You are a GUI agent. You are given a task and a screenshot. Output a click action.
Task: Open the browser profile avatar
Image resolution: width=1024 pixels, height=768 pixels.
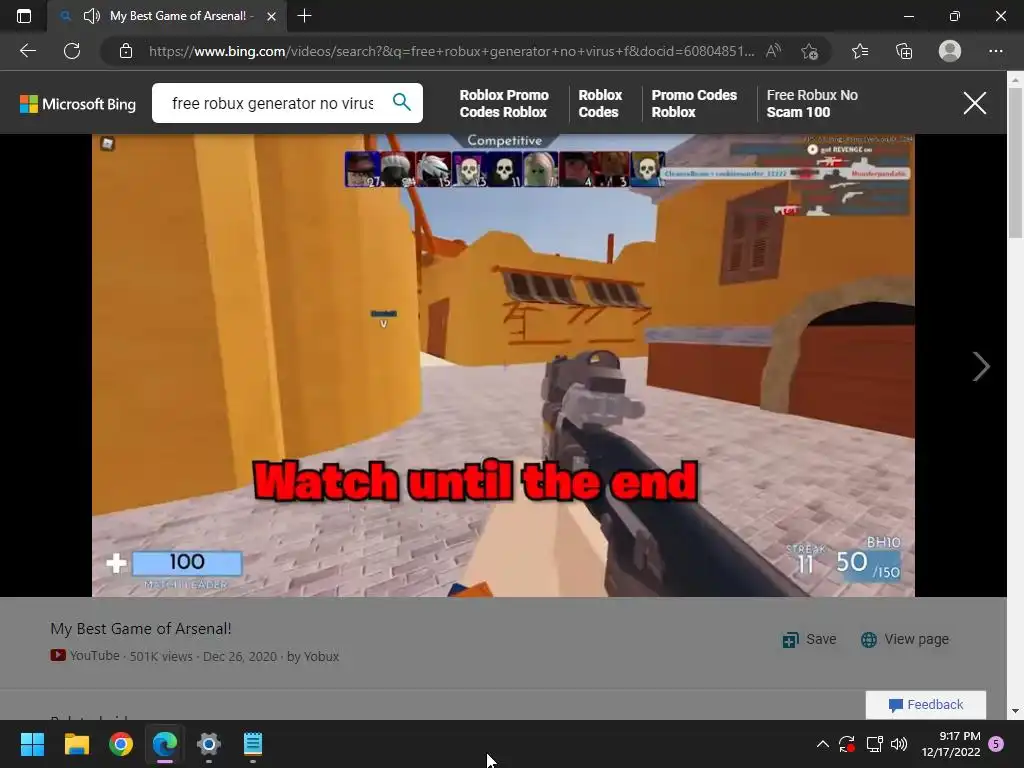coord(950,51)
